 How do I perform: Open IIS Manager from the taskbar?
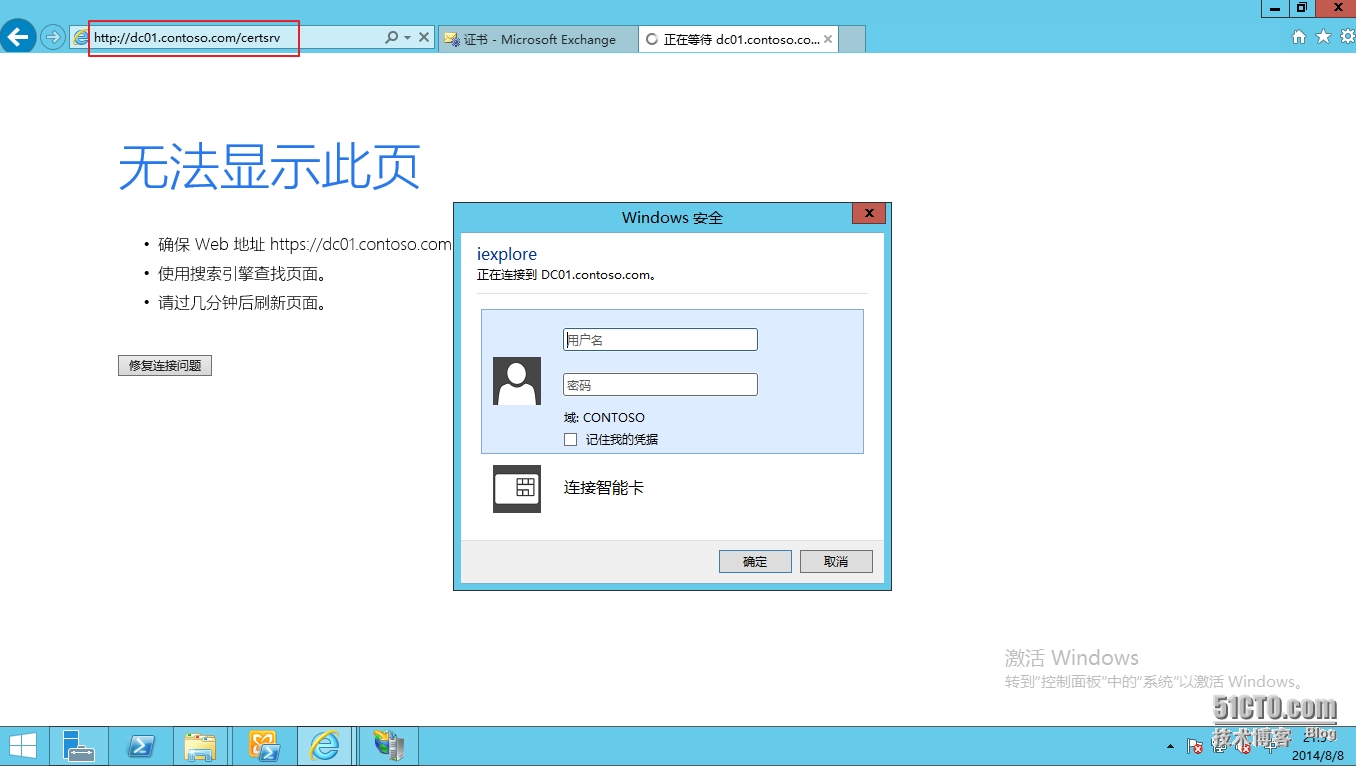tap(387, 745)
